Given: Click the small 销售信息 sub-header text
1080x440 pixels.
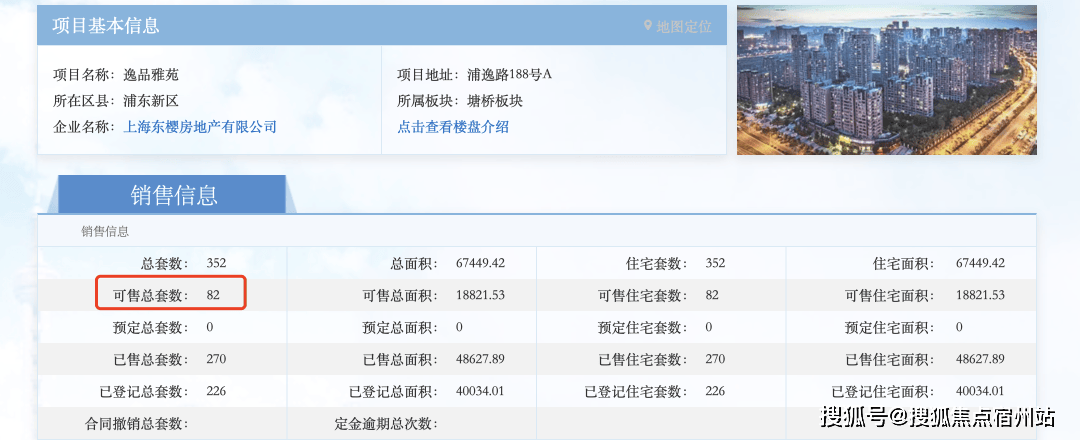Looking at the screenshot, I should 105,231.
